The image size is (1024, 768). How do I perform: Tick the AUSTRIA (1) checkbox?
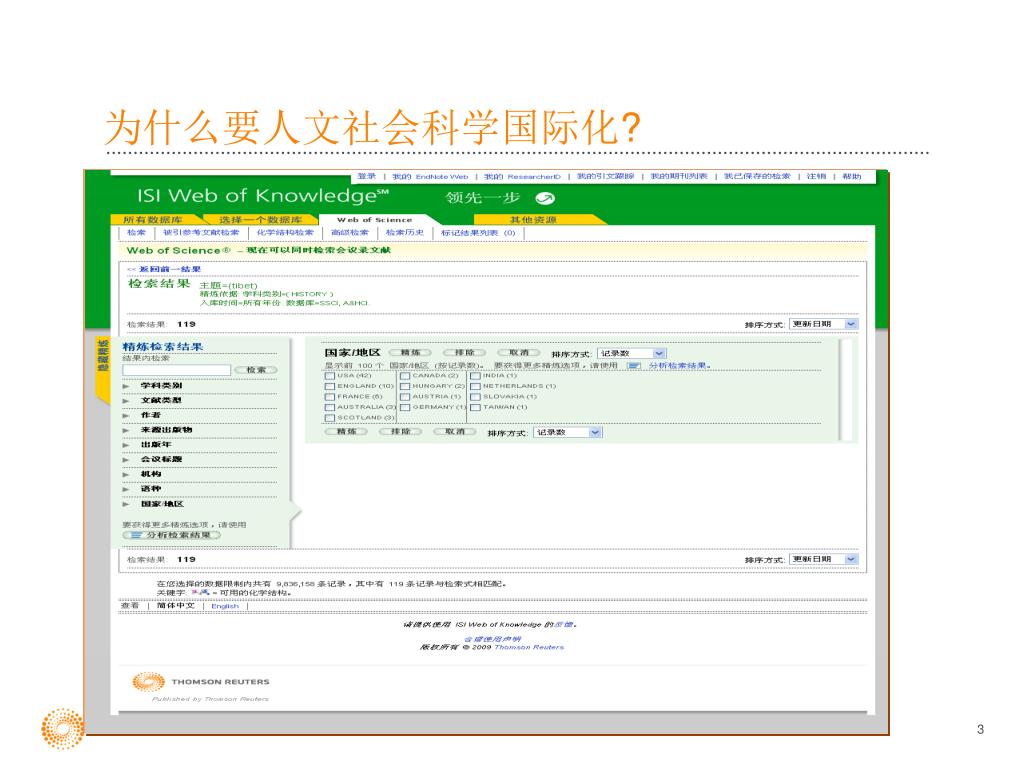point(405,397)
